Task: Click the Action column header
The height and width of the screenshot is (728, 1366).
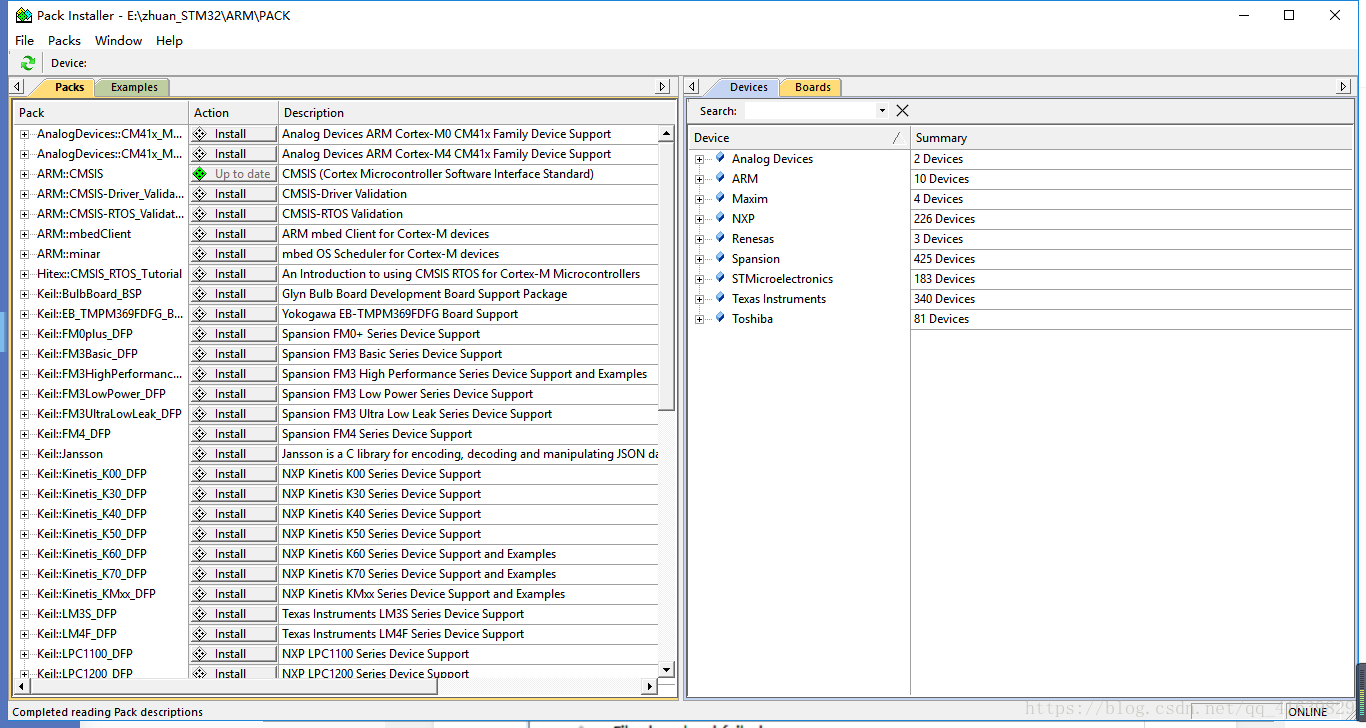Action: [233, 113]
